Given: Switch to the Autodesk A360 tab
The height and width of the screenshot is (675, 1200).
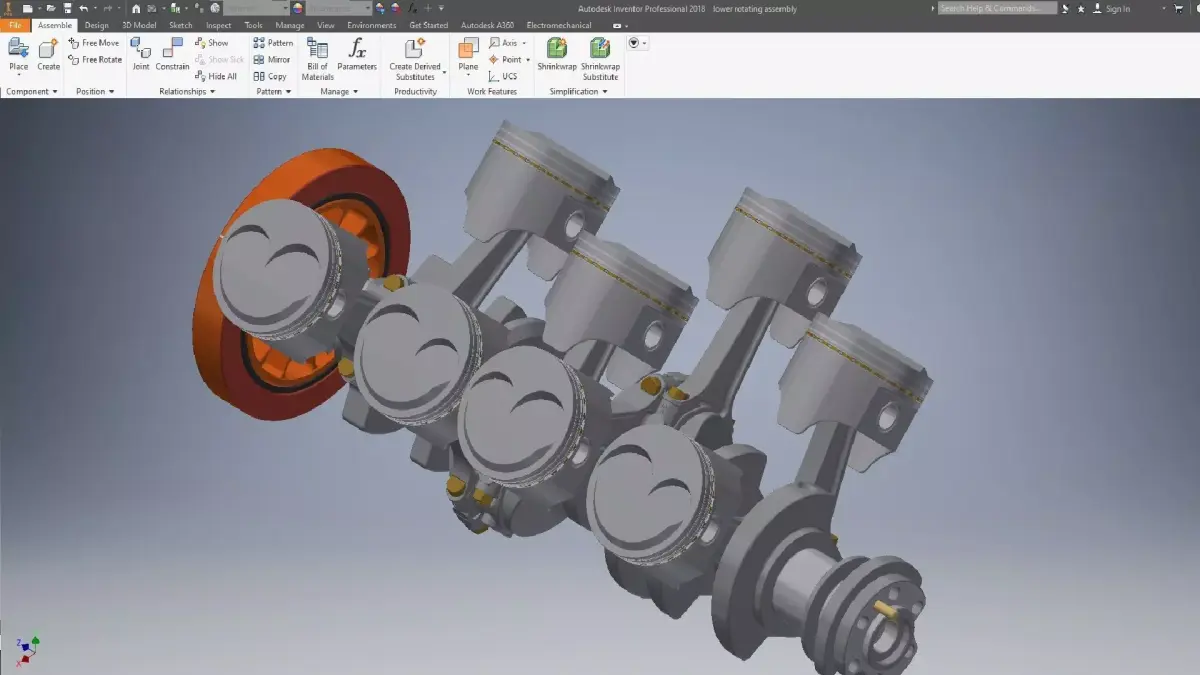Looking at the screenshot, I should click(x=489, y=25).
